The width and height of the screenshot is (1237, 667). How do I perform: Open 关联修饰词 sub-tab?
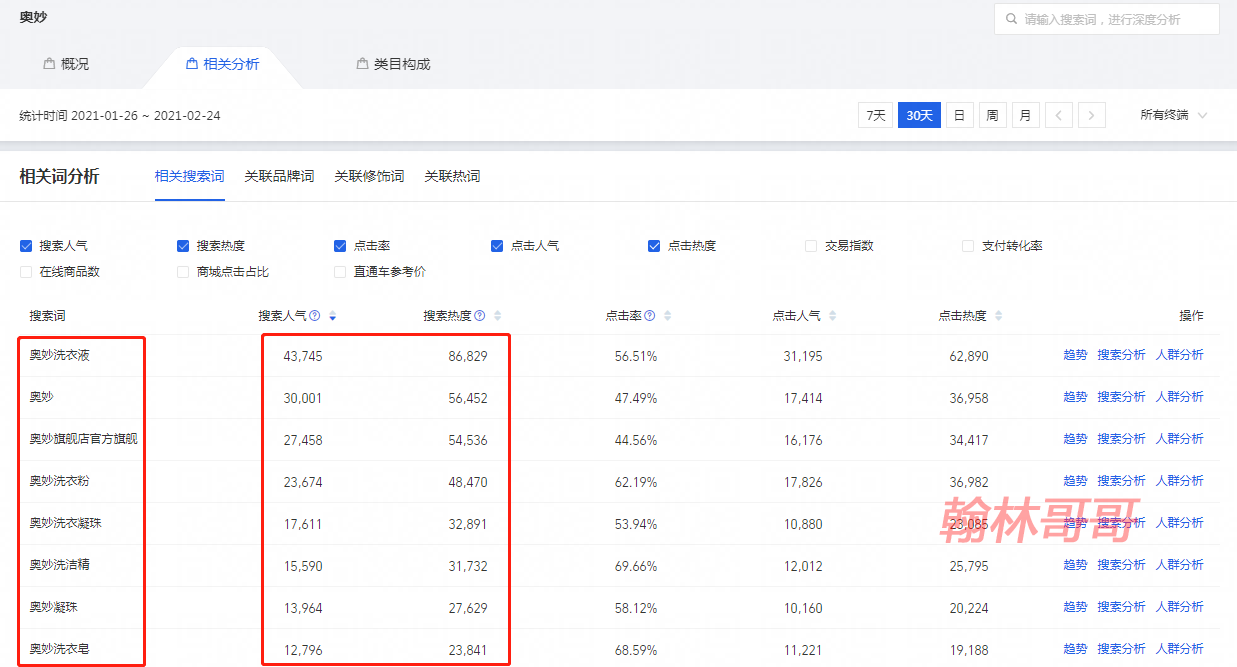(369, 176)
